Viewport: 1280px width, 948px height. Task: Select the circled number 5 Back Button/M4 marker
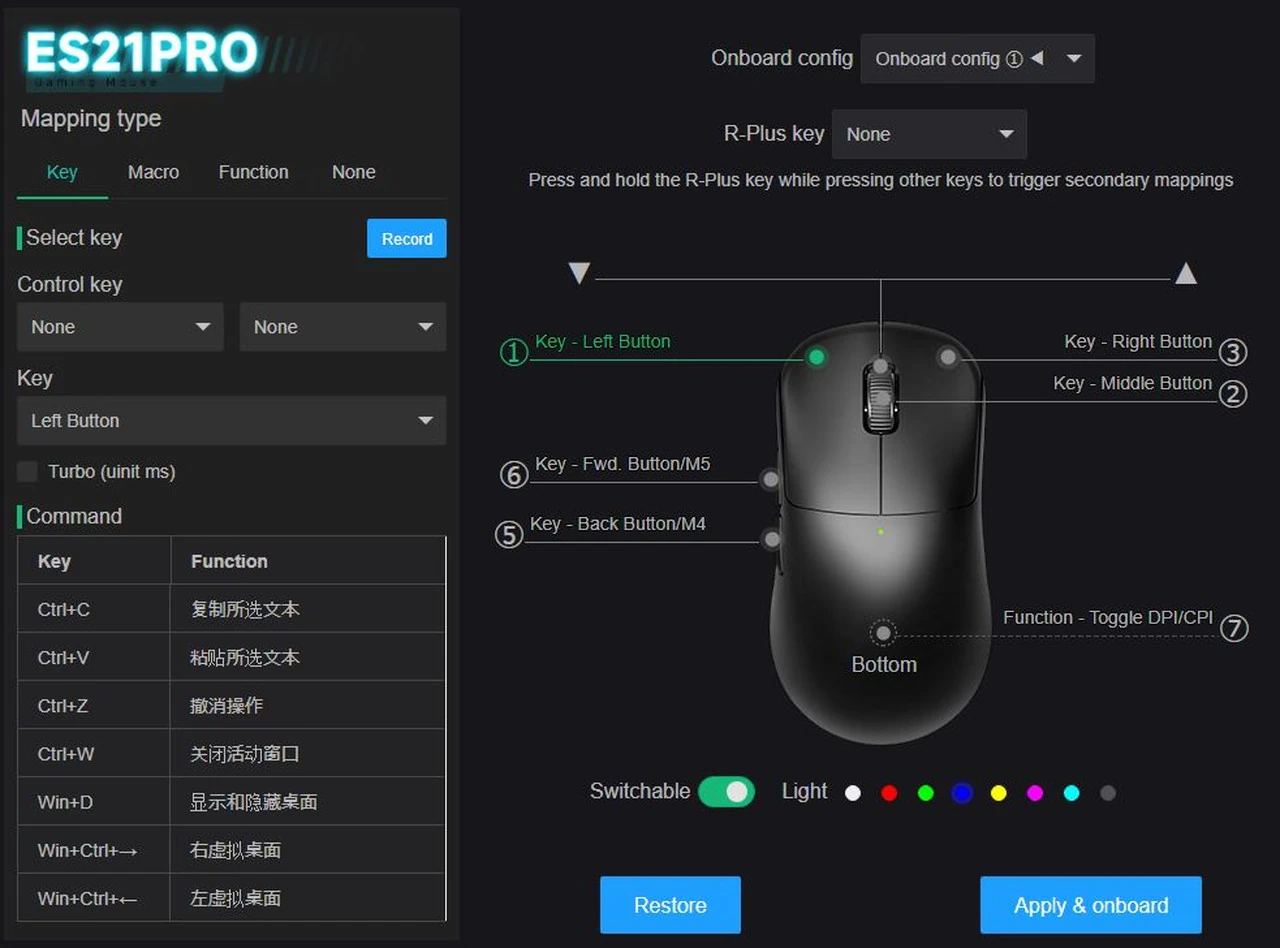[509, 534]
